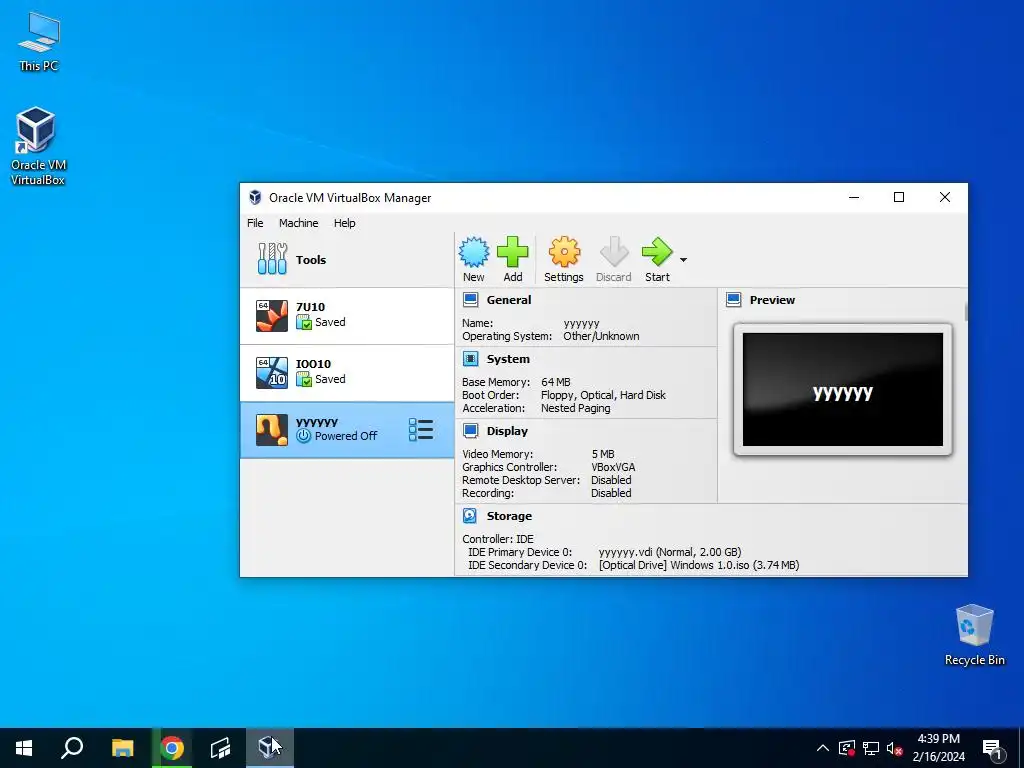Click the Storage section header
This screenshot has height=768, width=1024.
coord(509,516)
